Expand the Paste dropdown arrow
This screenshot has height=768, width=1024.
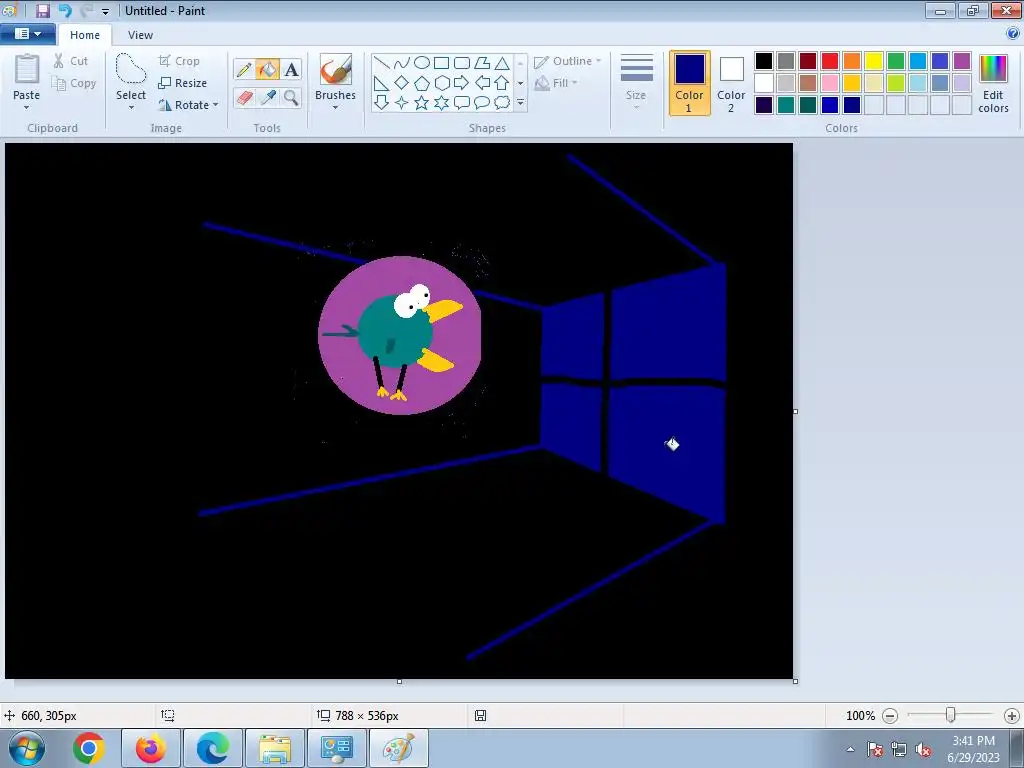[x=26, y=107]
